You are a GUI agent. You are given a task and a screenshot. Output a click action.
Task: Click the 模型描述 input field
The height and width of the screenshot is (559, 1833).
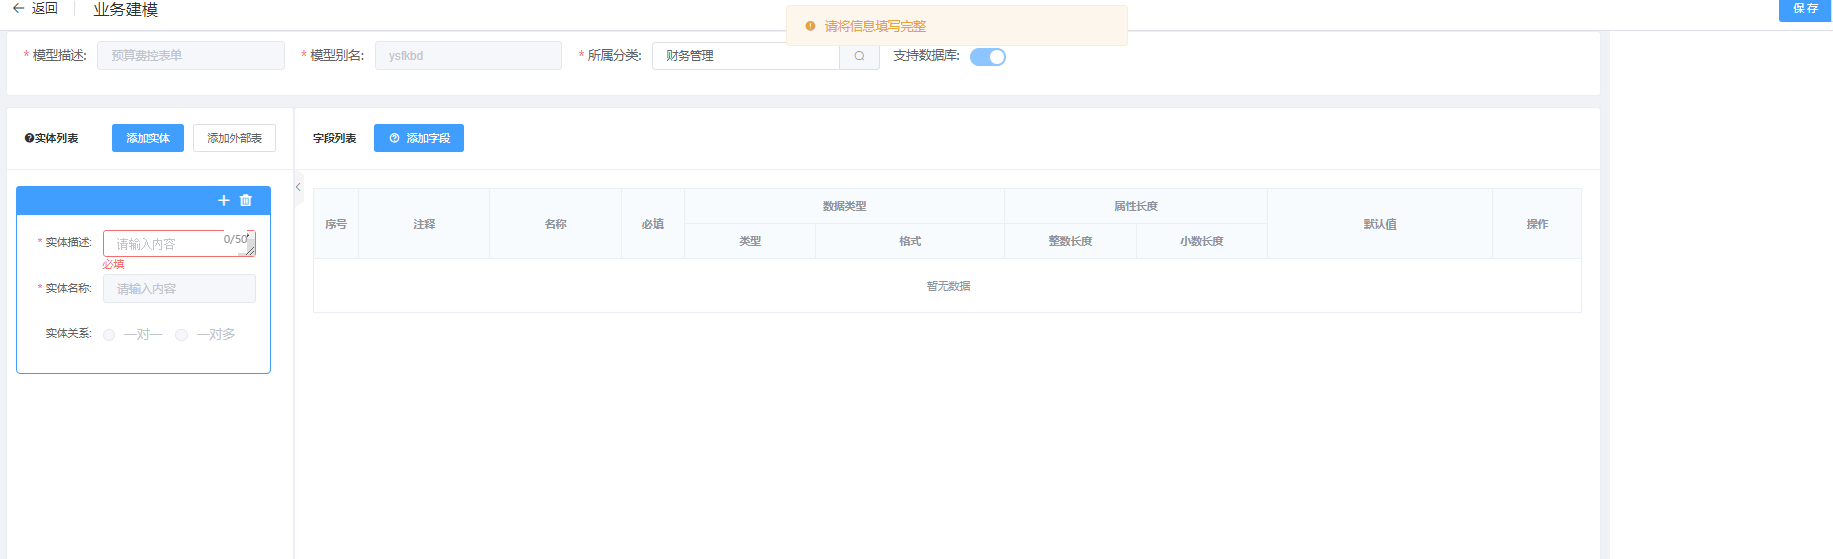191,56
